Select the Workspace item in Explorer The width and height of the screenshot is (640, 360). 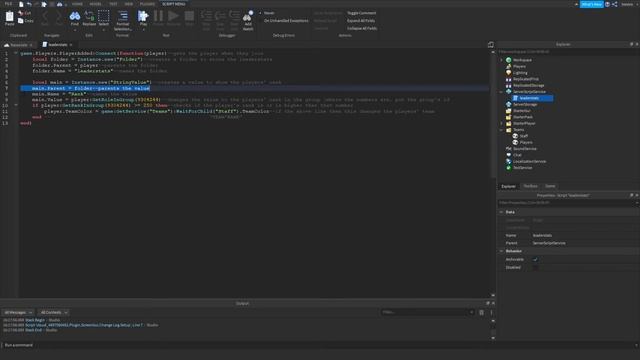(522, 60)
